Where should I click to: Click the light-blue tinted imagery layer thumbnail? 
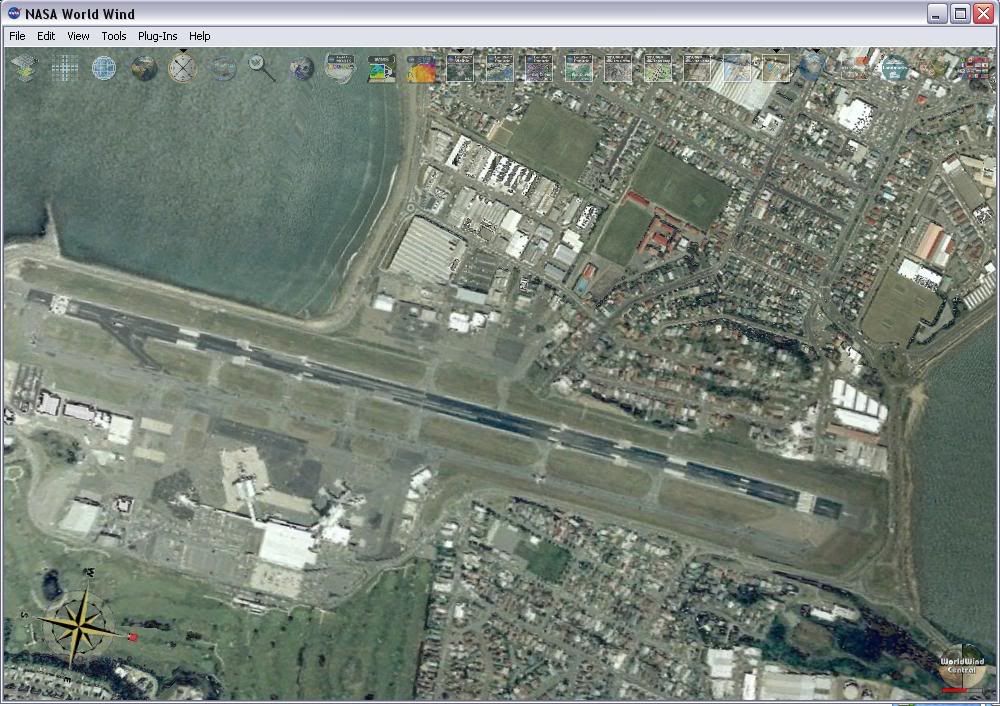point(737,68)
